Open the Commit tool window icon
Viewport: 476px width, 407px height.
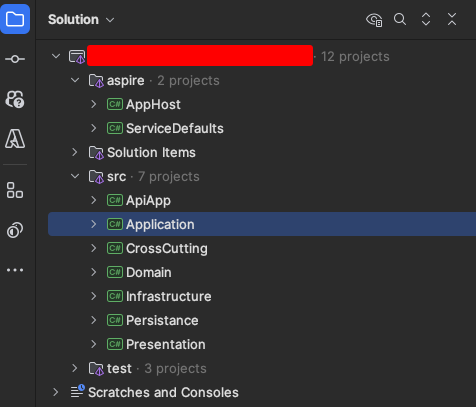point(15,59)
